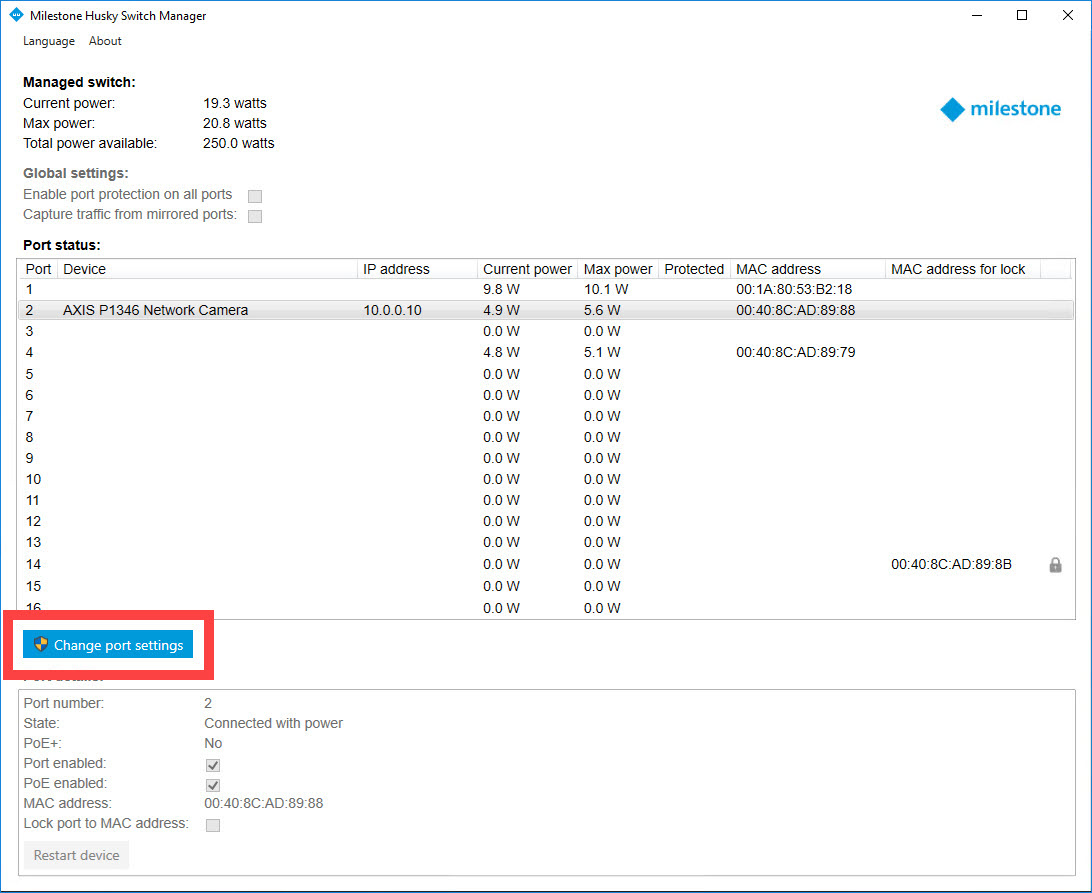Click the padlock icon on port 14

(x=1054, y=565)
